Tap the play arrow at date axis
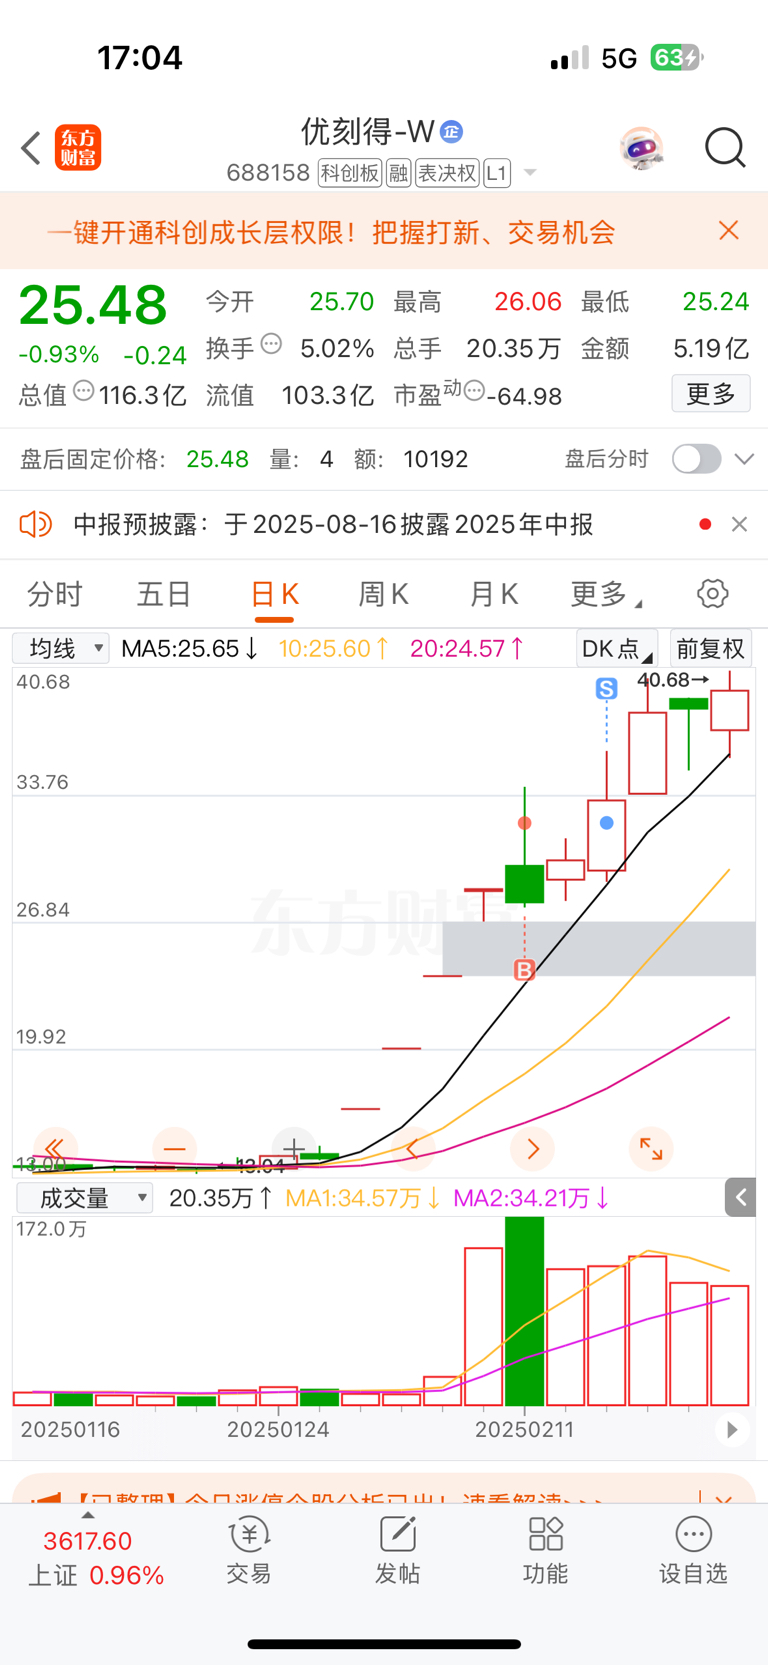The height and width of the screenshot is (1665, 769). [732, 1430]
